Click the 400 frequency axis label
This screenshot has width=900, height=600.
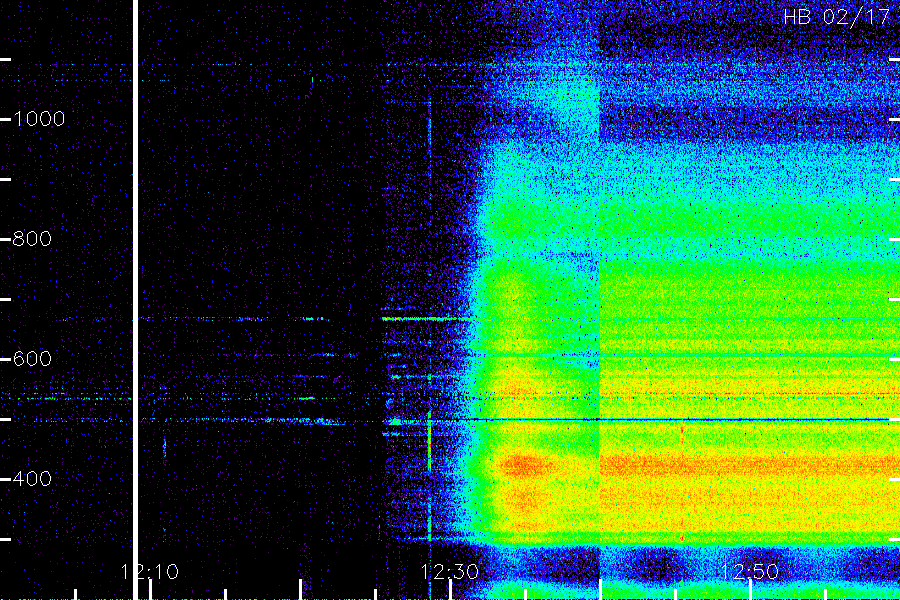point(32,479)
